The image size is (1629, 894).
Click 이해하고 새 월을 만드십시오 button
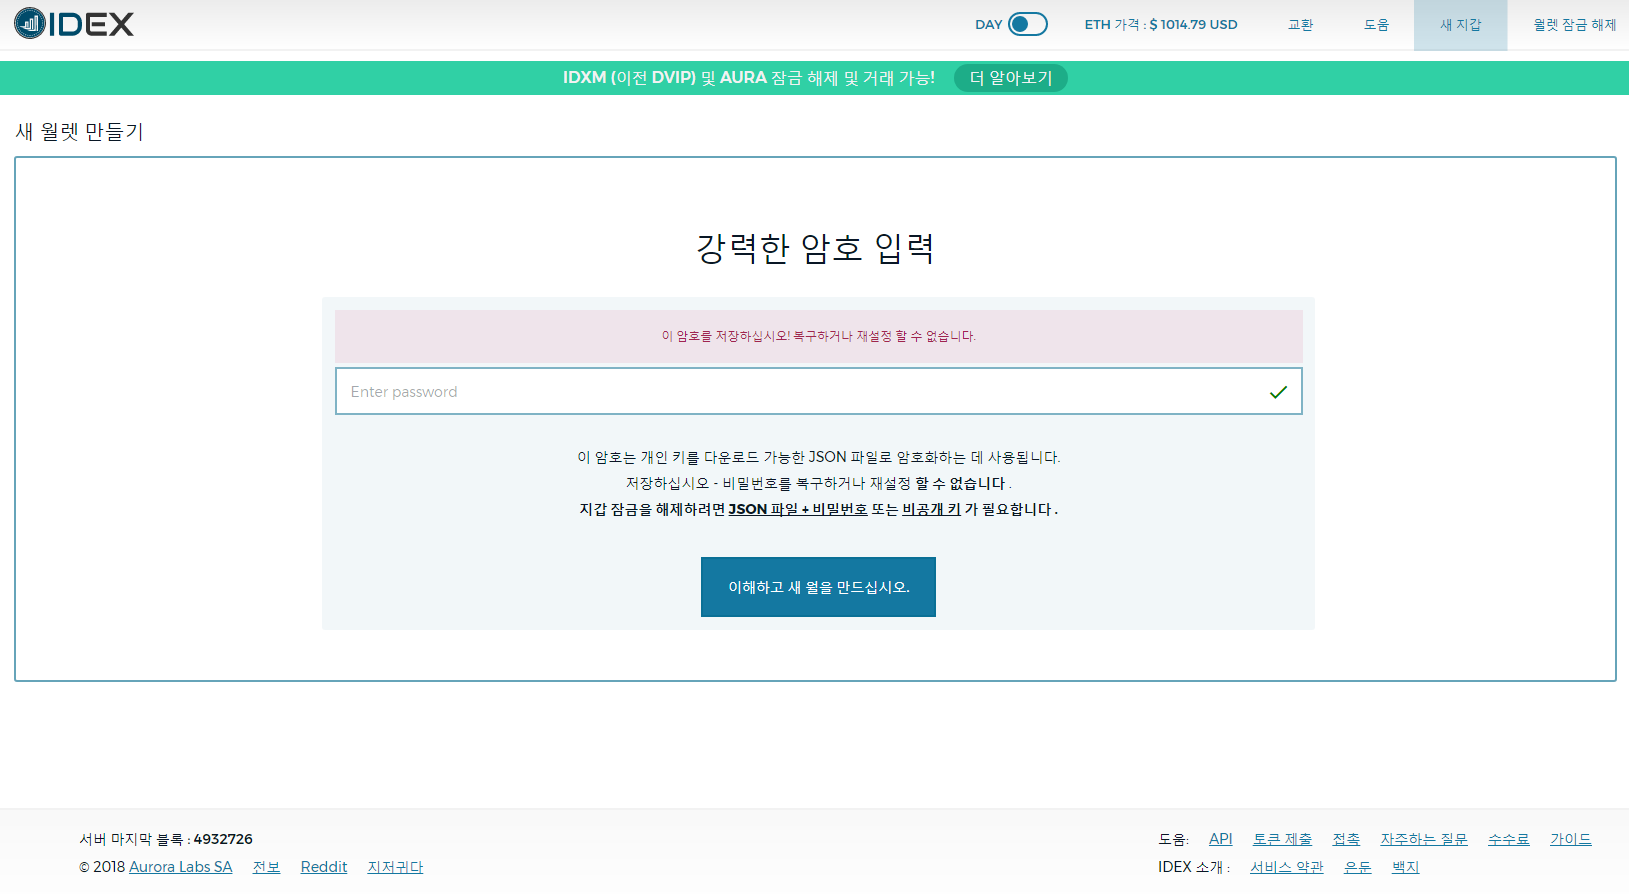pyautogui.click(x=818, y=587)
